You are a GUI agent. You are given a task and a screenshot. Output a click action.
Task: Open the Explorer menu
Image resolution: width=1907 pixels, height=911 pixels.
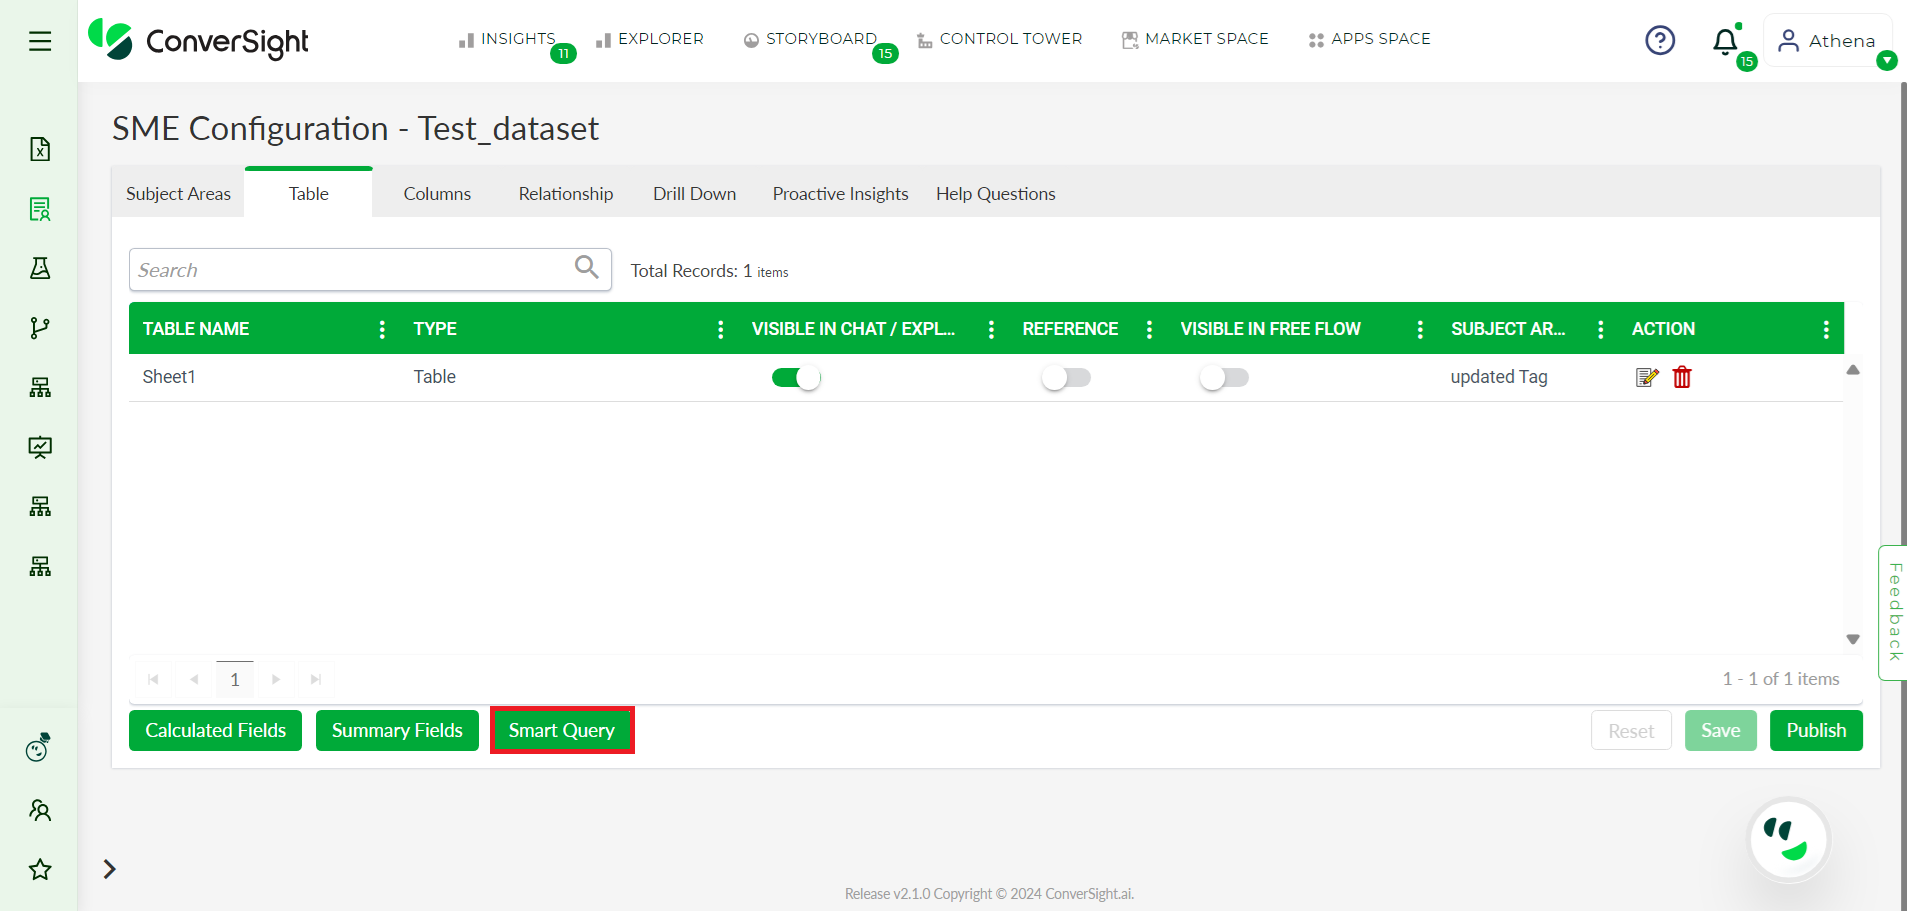650,39
